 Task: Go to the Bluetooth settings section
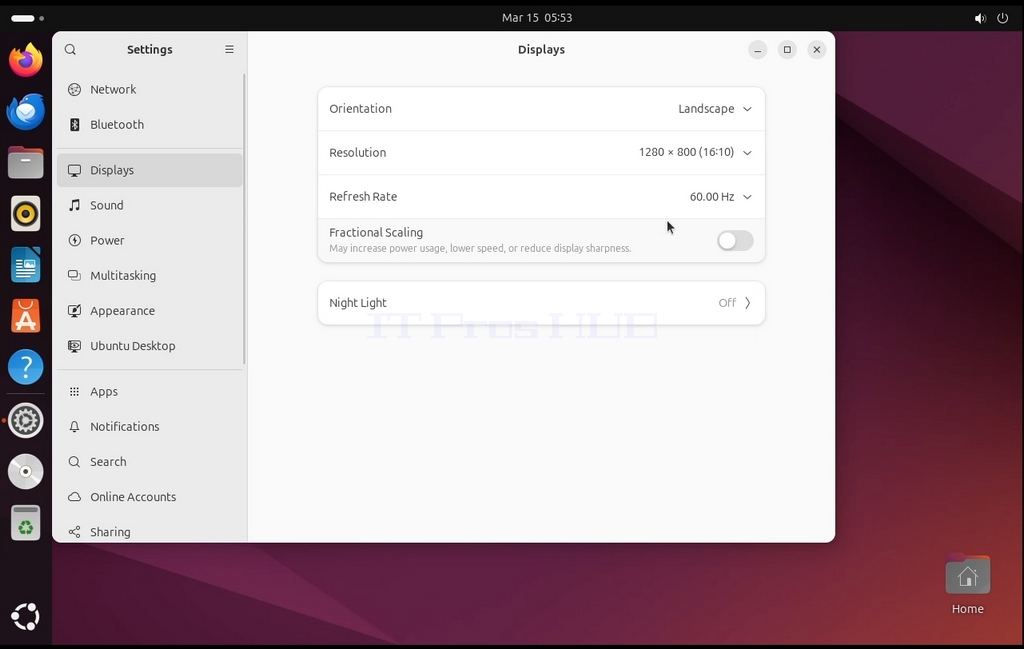coord(150,125)
